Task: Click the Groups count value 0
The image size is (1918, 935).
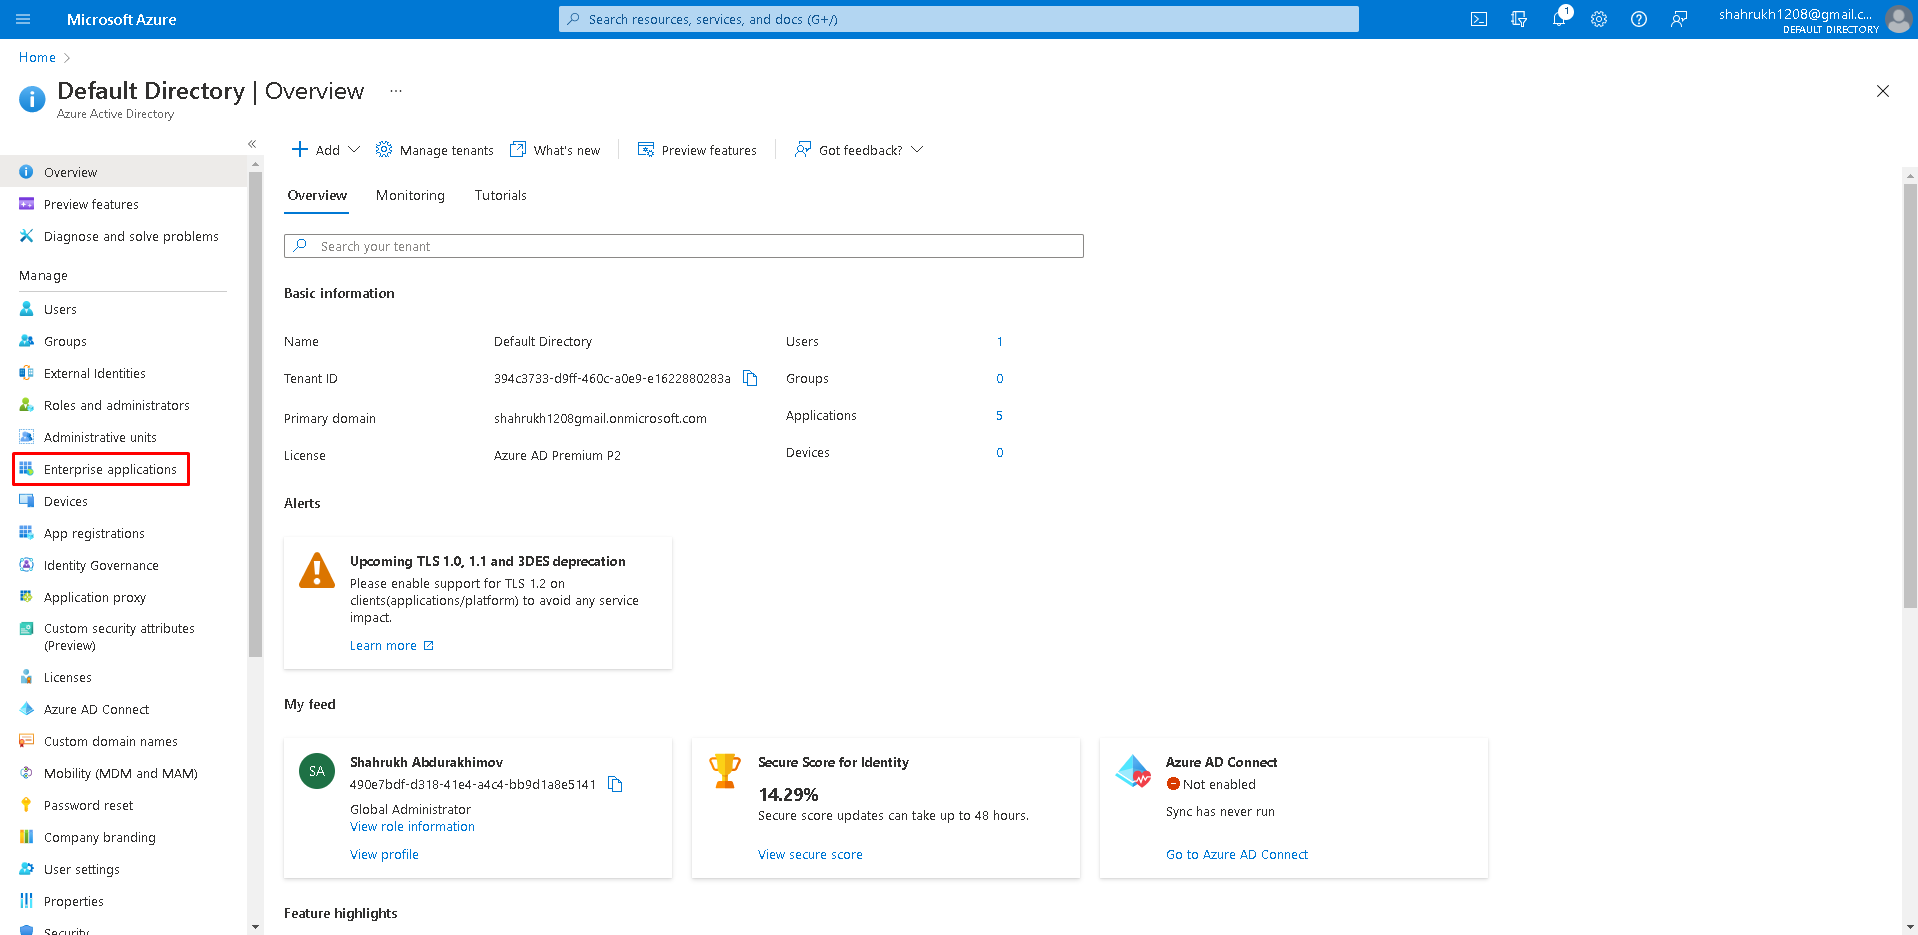Action: (x=999, y=378)
